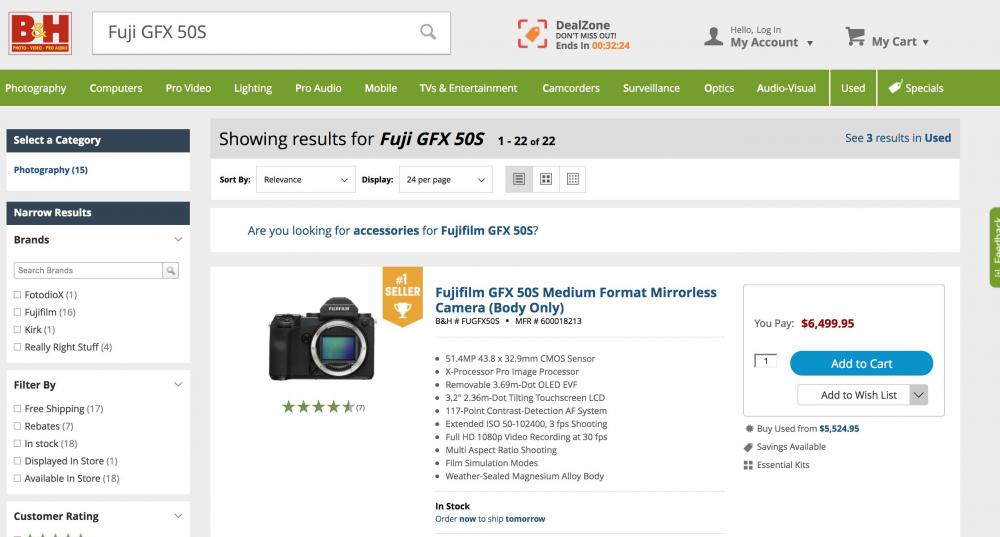Switch to medium grid view icon

[x=546, y=179]
